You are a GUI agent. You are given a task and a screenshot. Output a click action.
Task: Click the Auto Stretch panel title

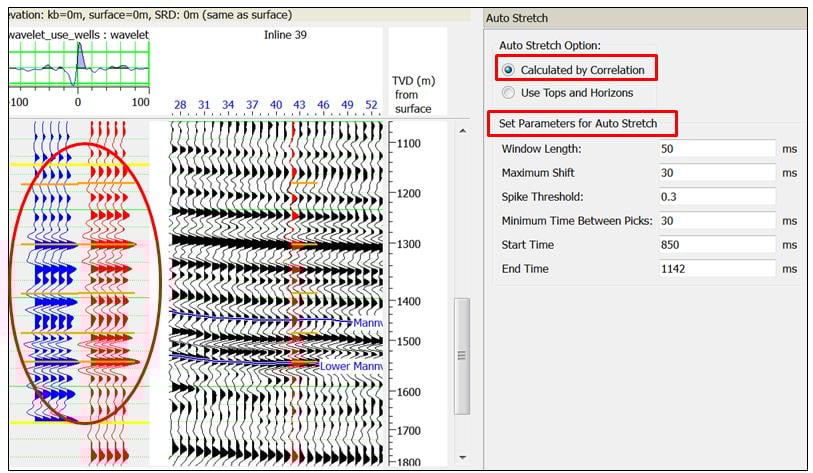tap(516, 18)
